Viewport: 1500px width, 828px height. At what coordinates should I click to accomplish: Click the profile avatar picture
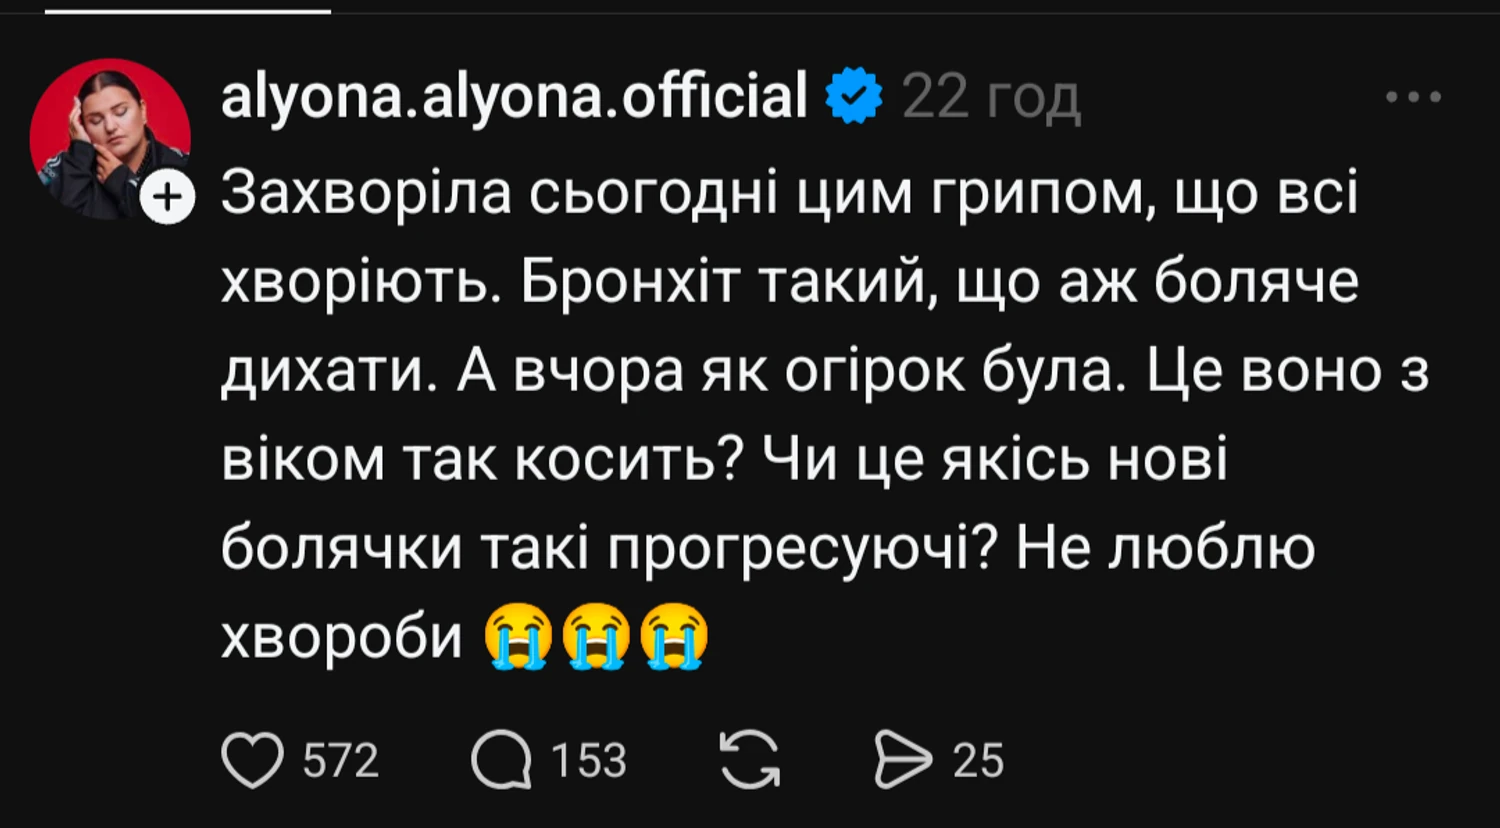click(109, 138)
